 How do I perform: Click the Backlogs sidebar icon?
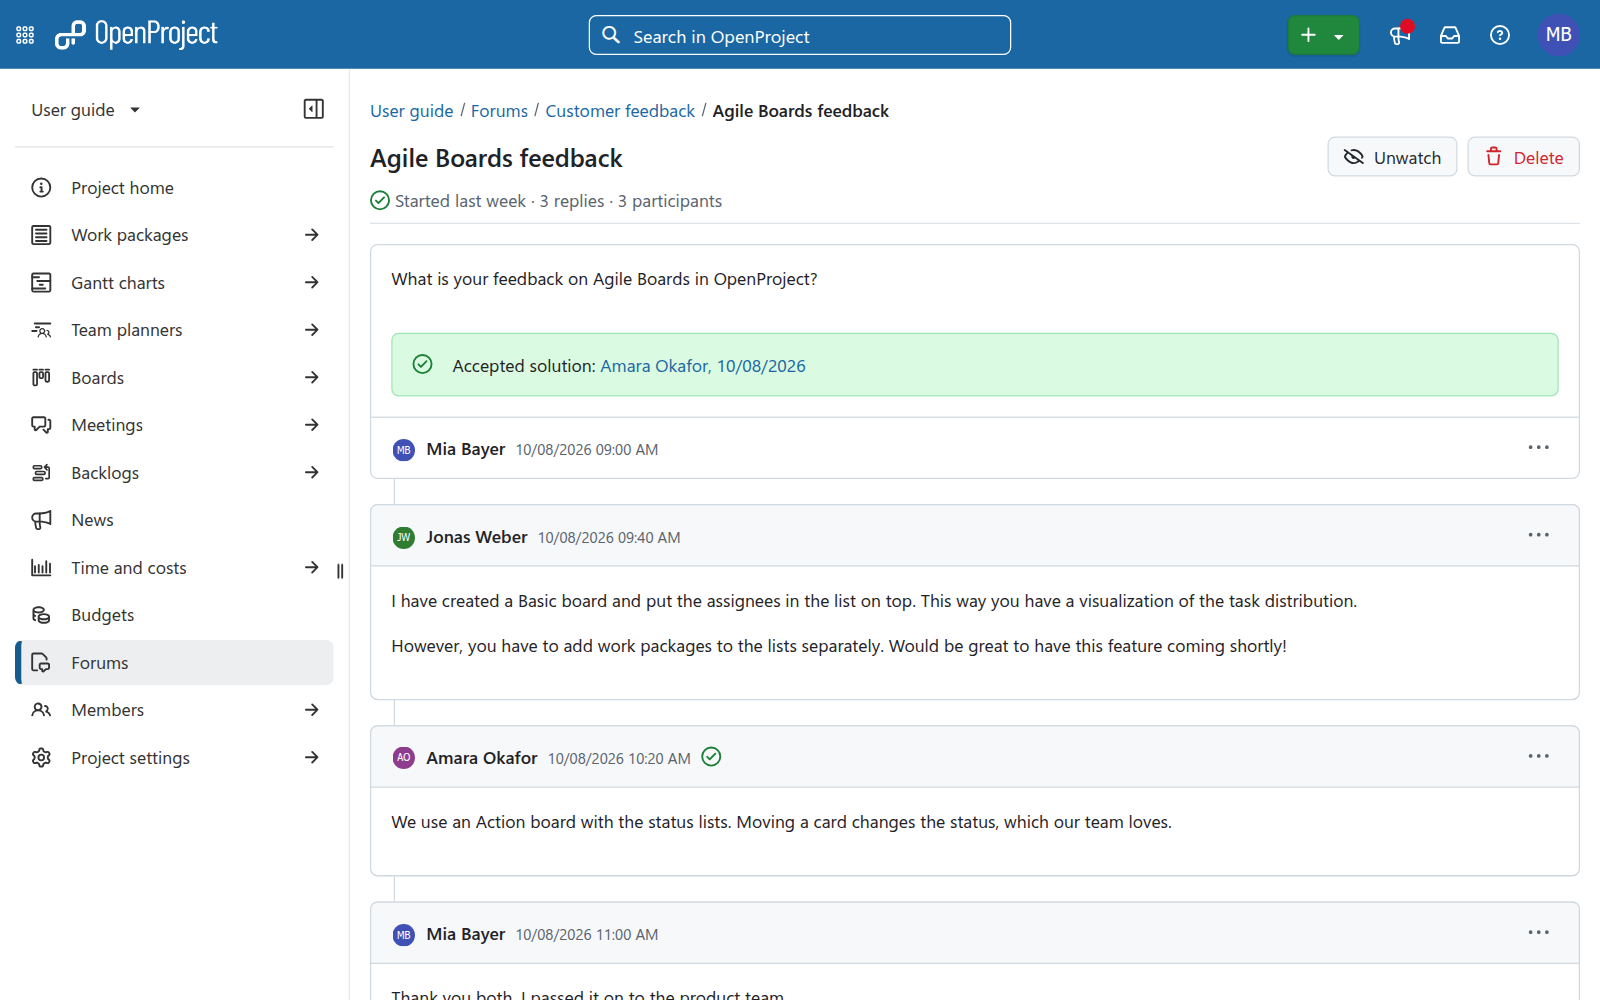click(41, 473)
